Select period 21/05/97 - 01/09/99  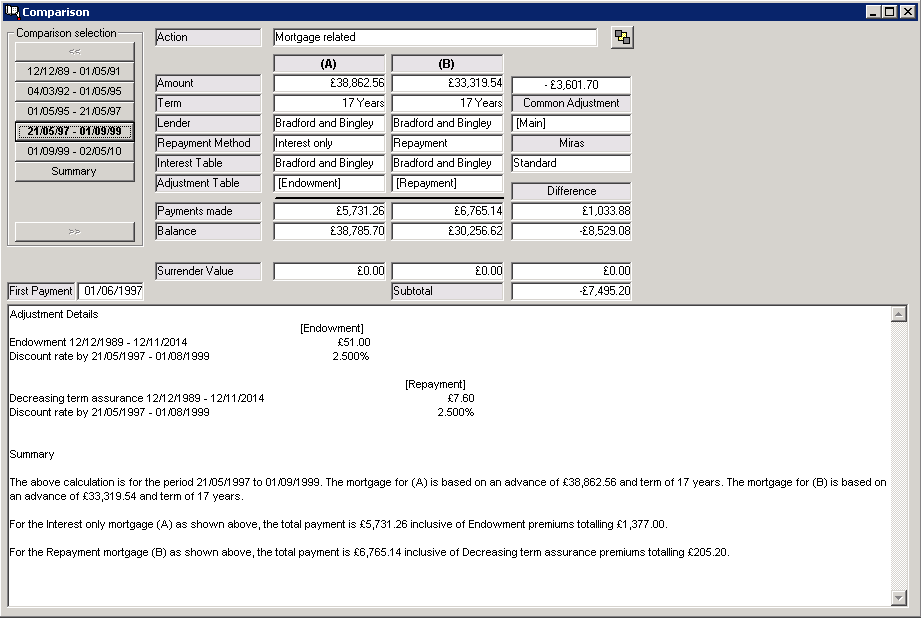[74, 131]
